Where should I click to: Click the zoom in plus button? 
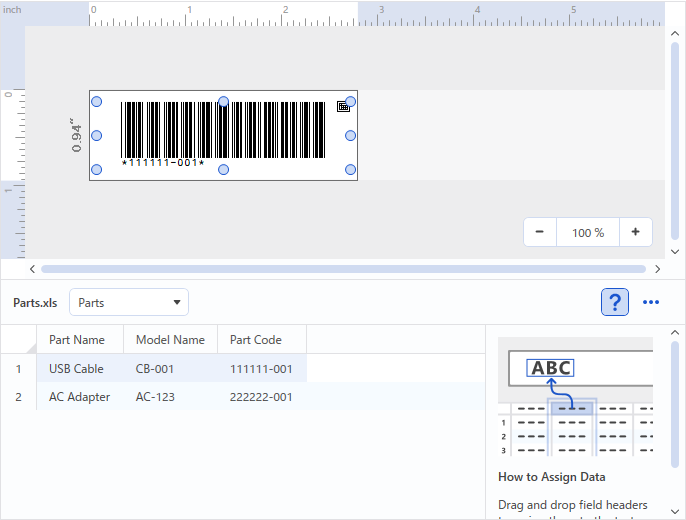click(x=635, y=232)
